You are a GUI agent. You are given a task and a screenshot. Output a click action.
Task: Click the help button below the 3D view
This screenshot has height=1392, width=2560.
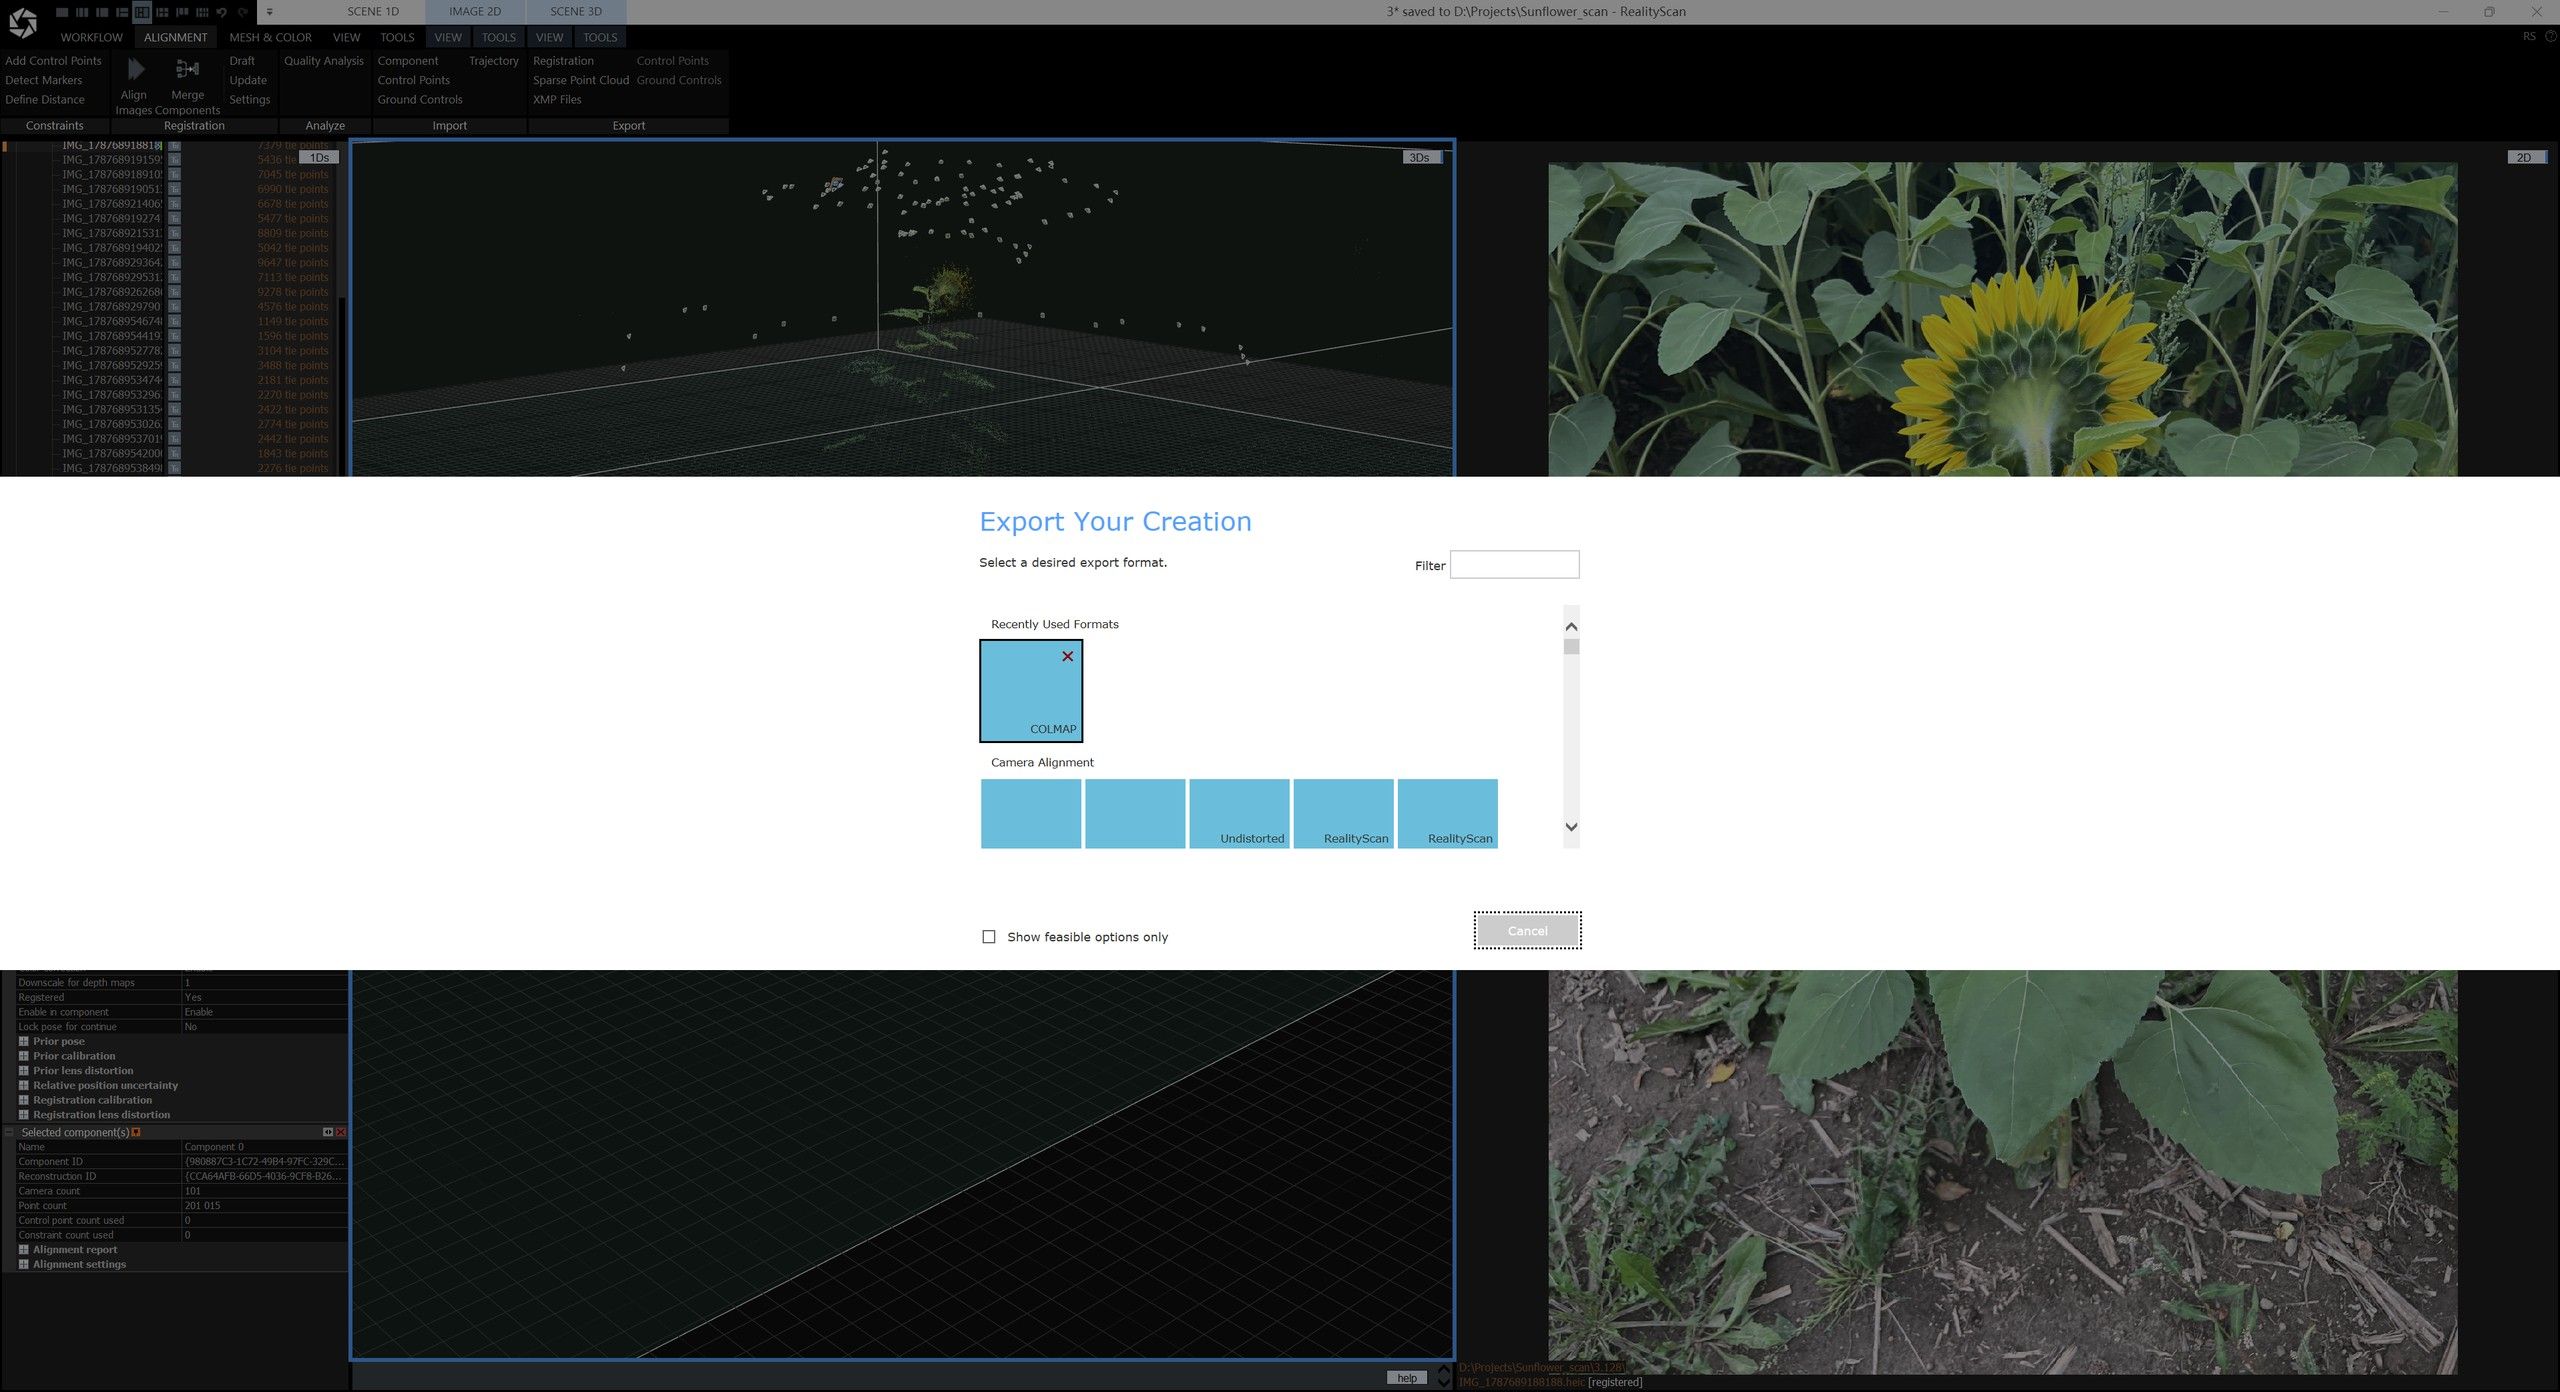click(x=1406, y=1377)
